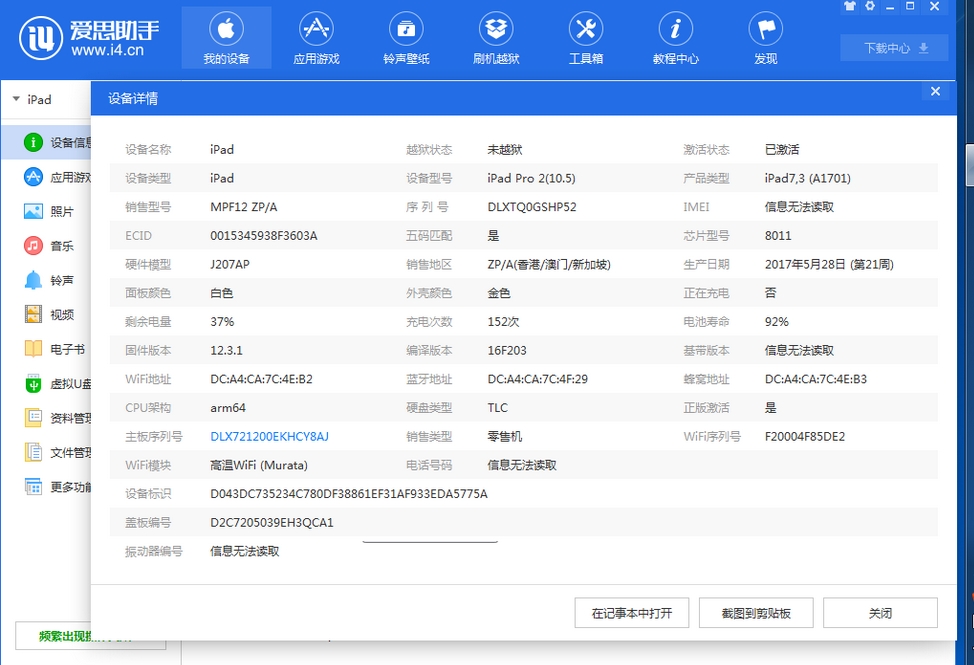Click ECID value 0015345938F3603A
This screenshot has width=974, height=665.
(x=264, y=236)
